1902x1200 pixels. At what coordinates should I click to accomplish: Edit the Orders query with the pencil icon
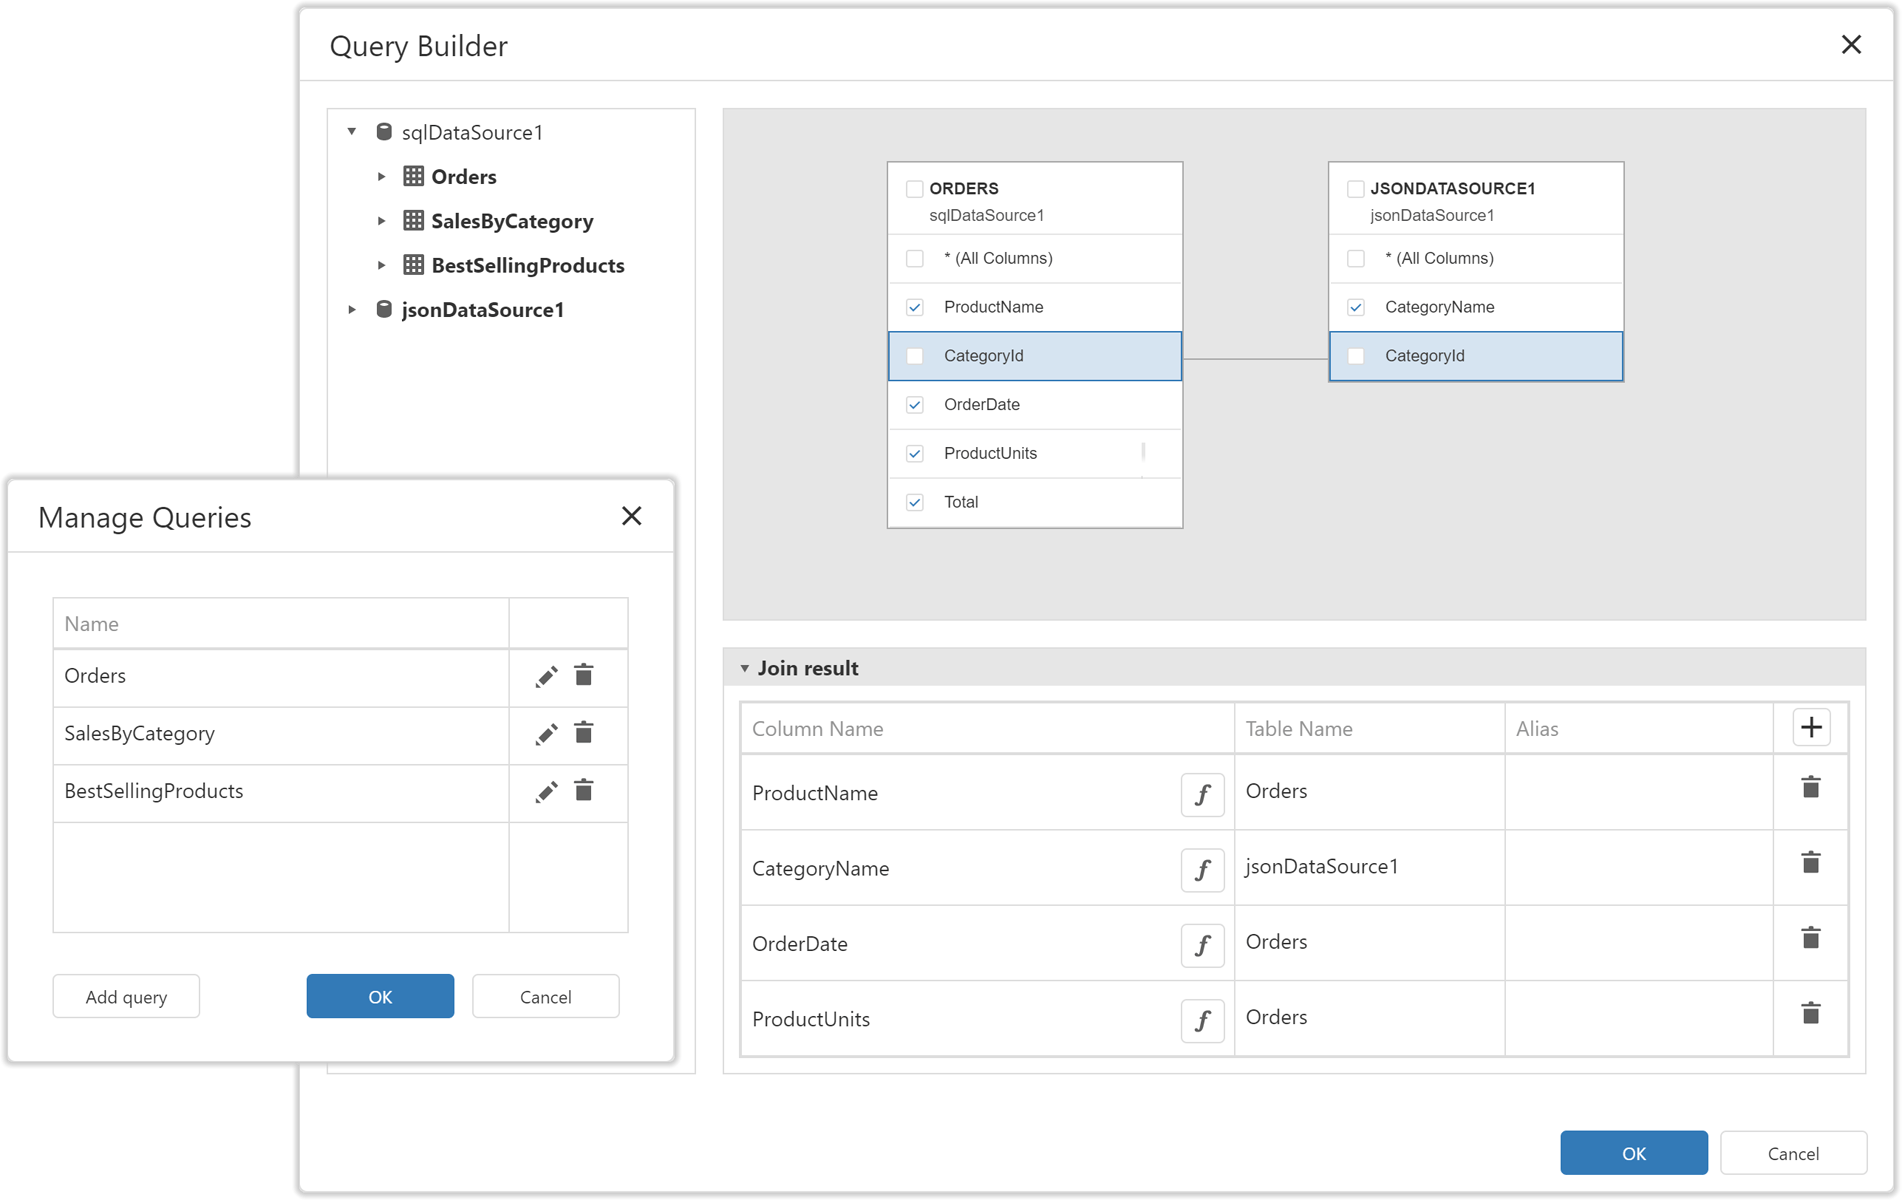tap(546, 676)
